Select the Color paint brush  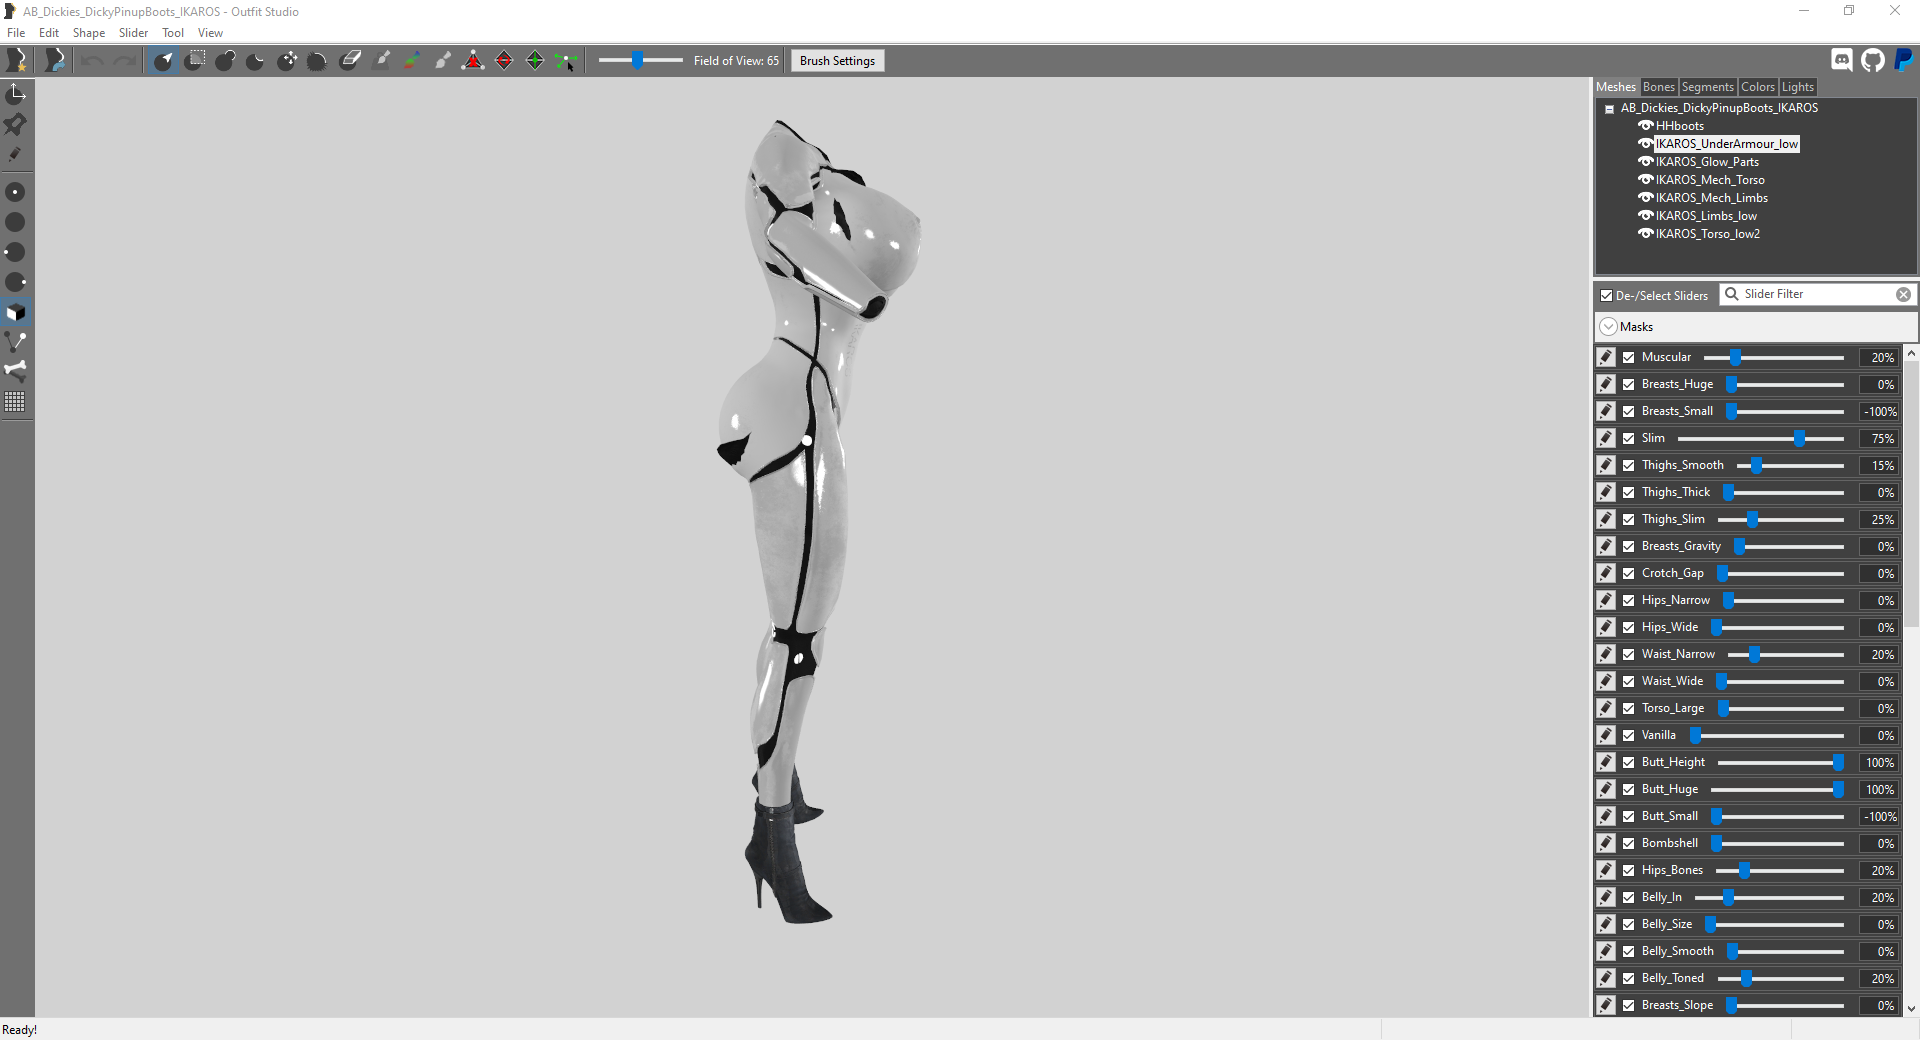click(412, 61)
